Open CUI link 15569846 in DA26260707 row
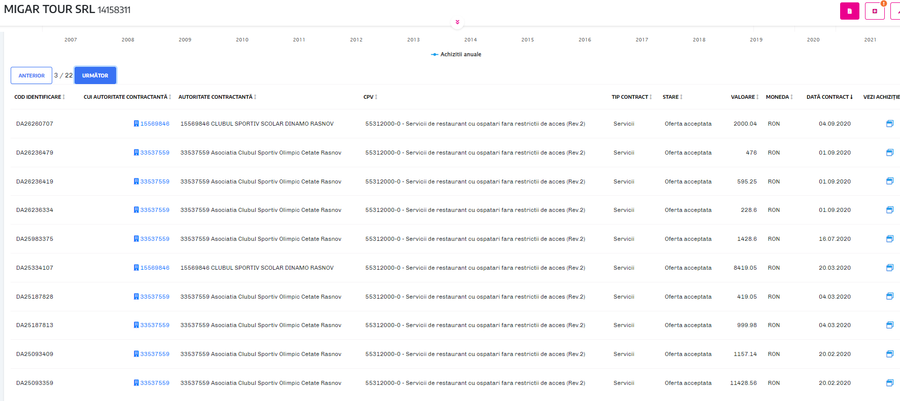Image resolution: width=900 pixels, height=401 pixels. point(152,123)
